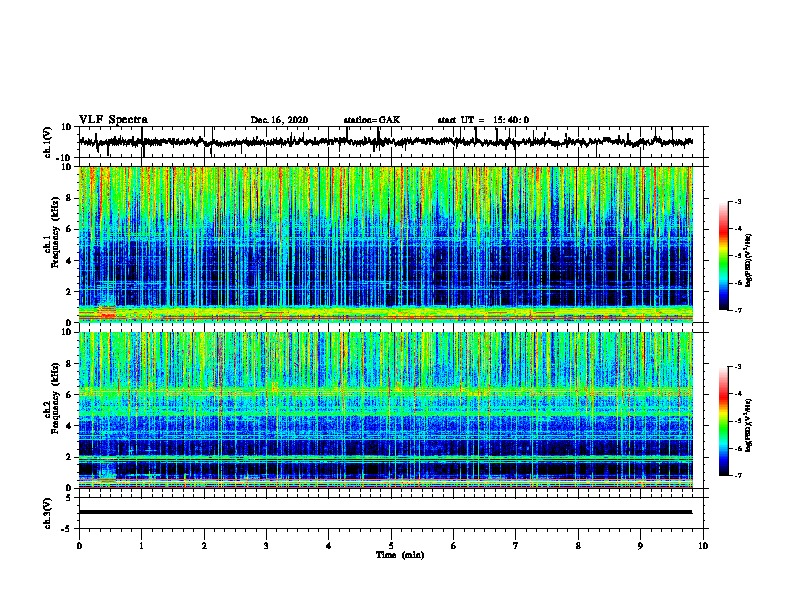Click the ch.2 spectrogram plot
This screenshot has height=612, width=792.
pos(386,410)
